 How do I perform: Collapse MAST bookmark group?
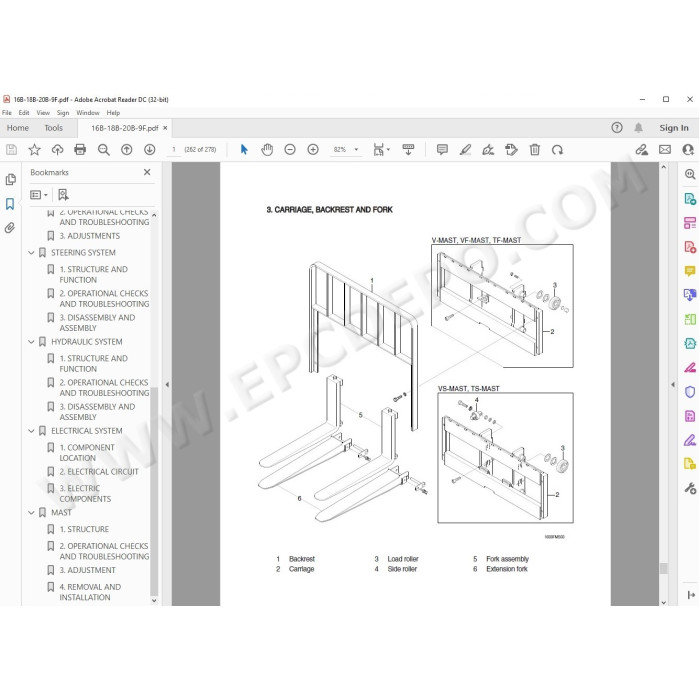pyautogui.click(x=31, y=512)
